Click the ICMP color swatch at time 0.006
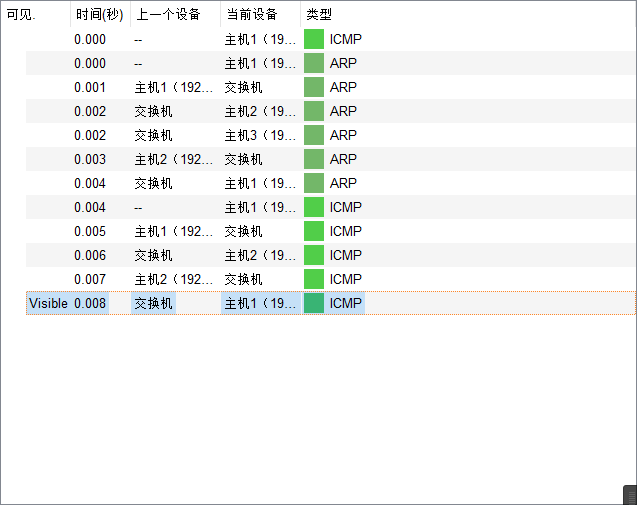Image resolution: width=637 pixels, height=505 pixels. 314,255
